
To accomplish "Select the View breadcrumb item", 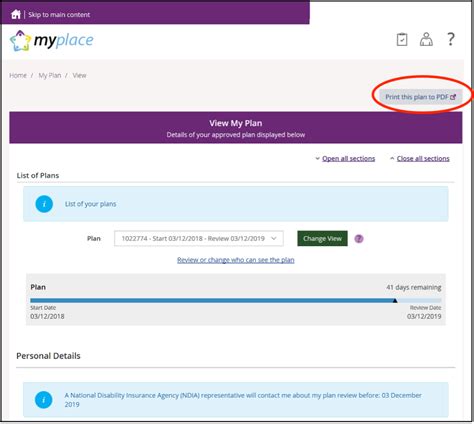I will [x=79, y=75].
